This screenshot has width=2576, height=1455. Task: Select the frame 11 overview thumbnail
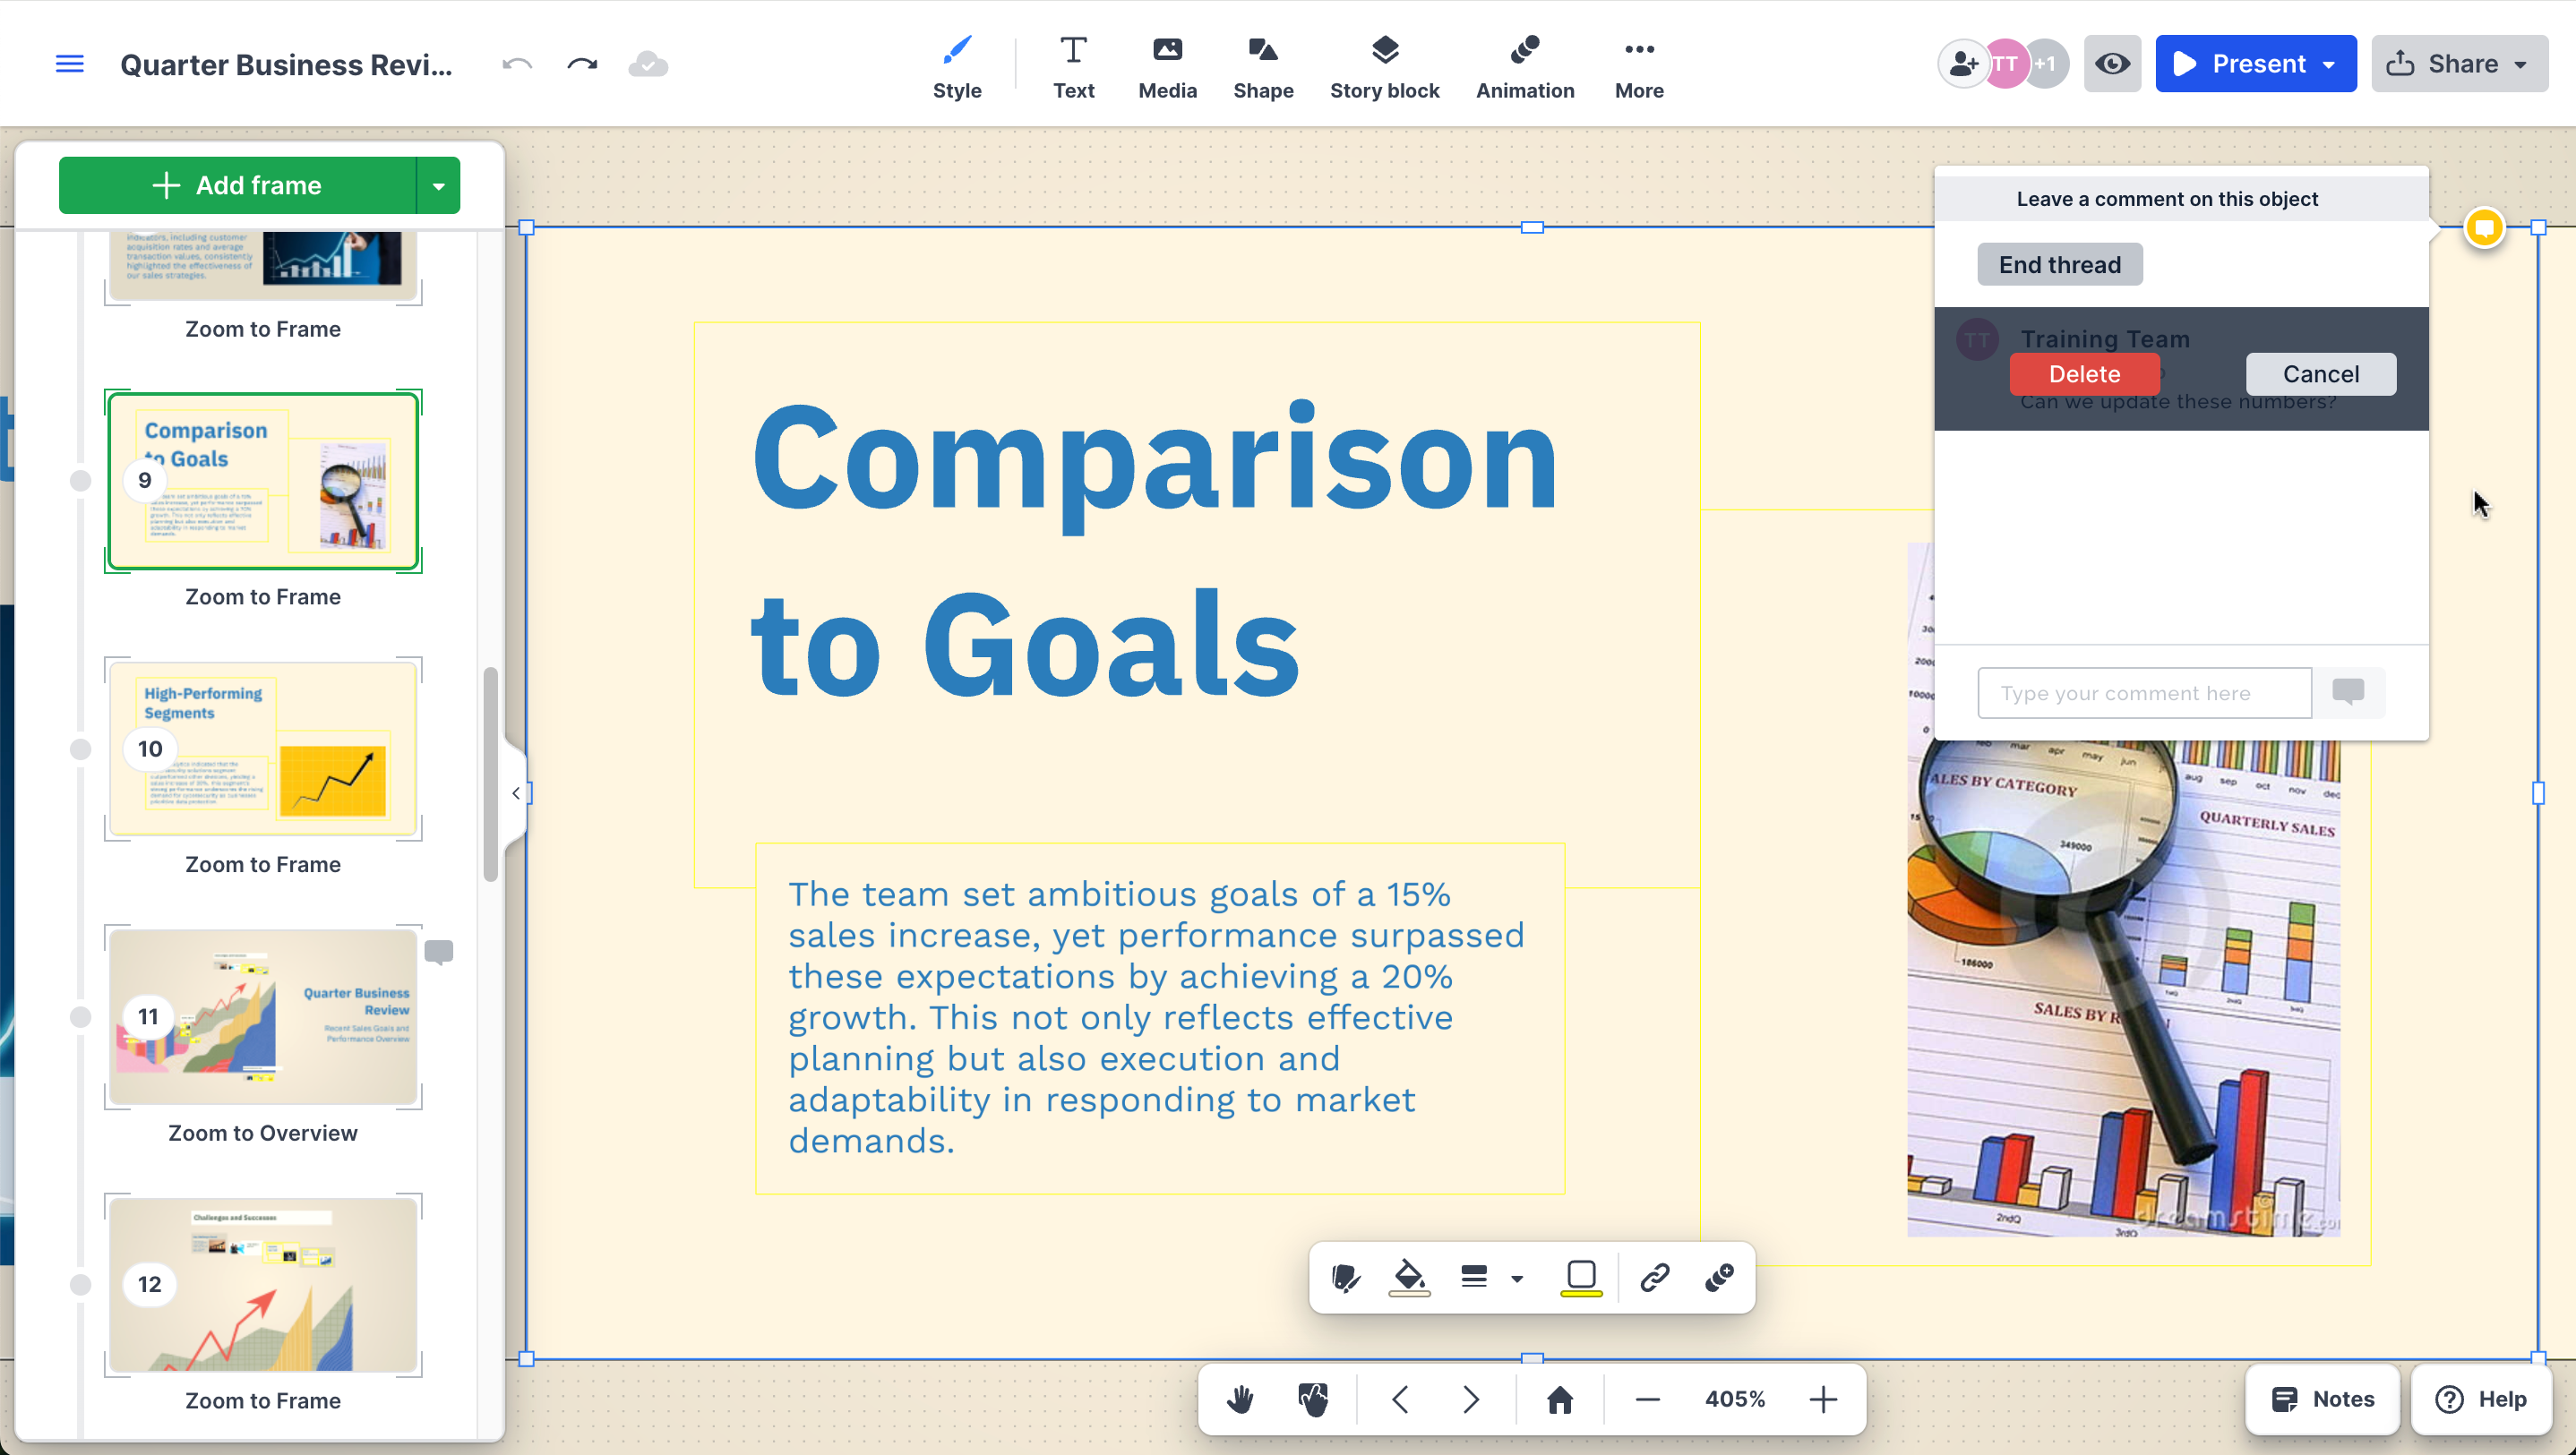pyautogui.click(x=263, y=1017)
